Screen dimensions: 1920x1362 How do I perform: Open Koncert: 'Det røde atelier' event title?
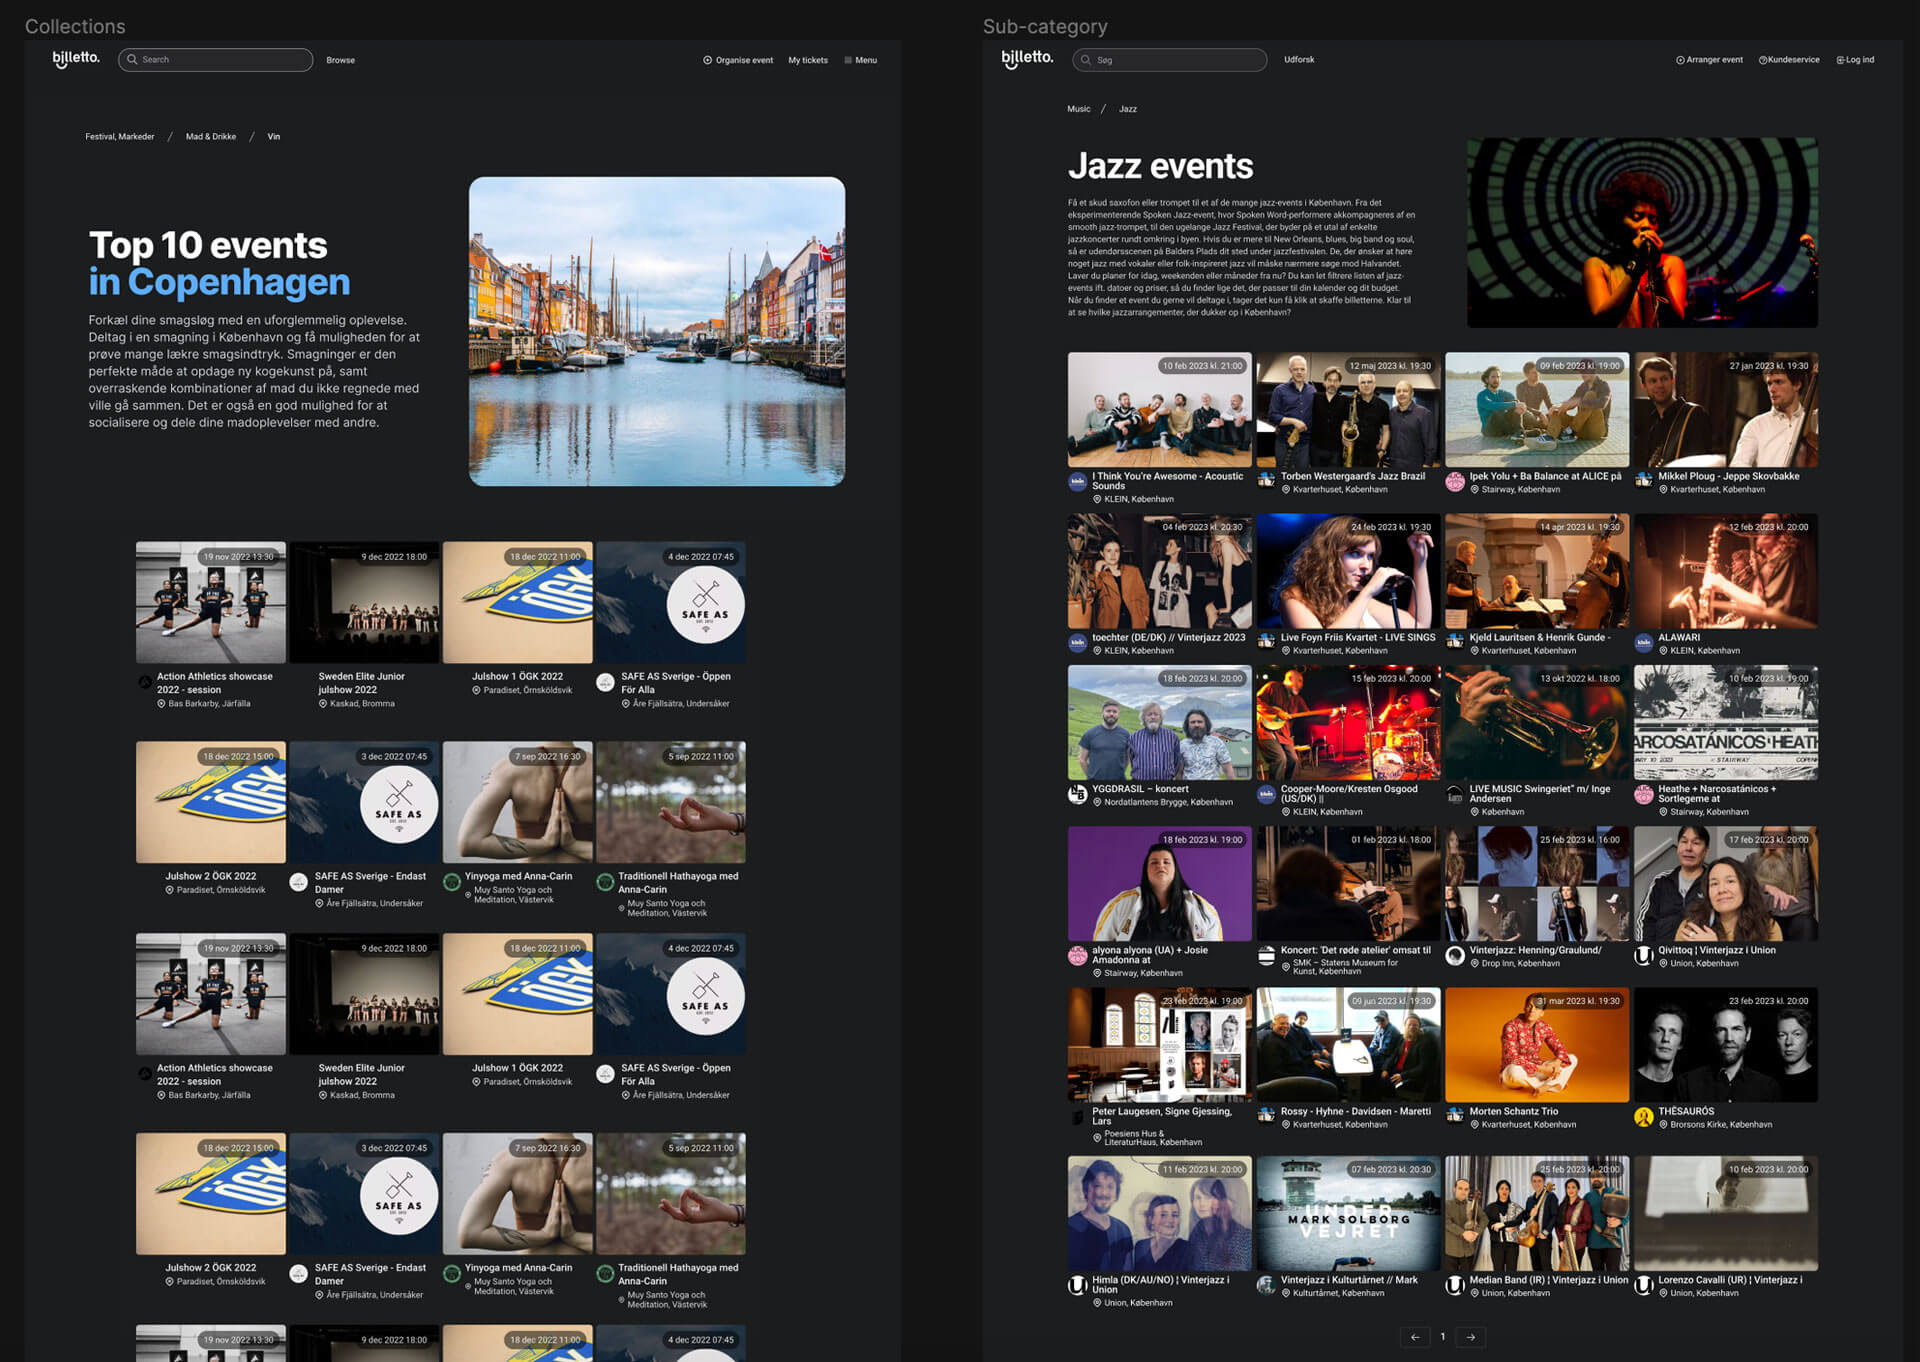click(1356, 950)
